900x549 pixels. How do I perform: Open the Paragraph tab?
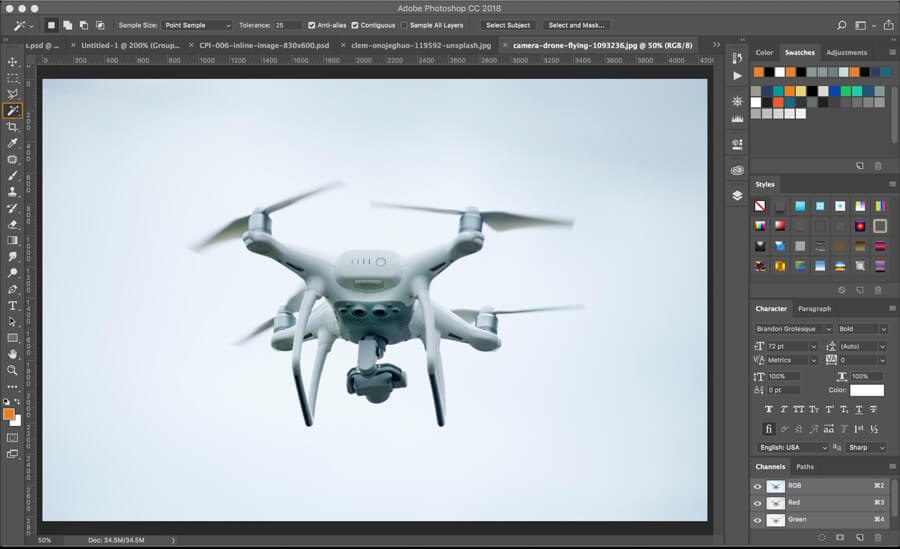point(814,309)
